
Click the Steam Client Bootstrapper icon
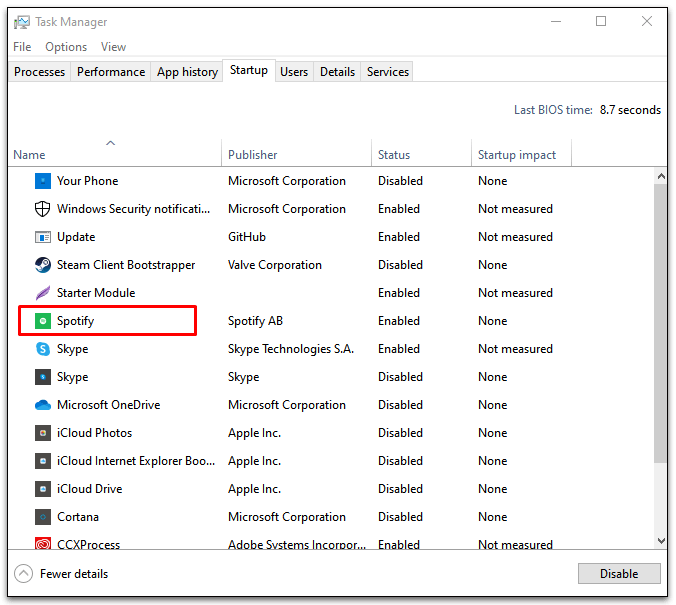[43, 265]
